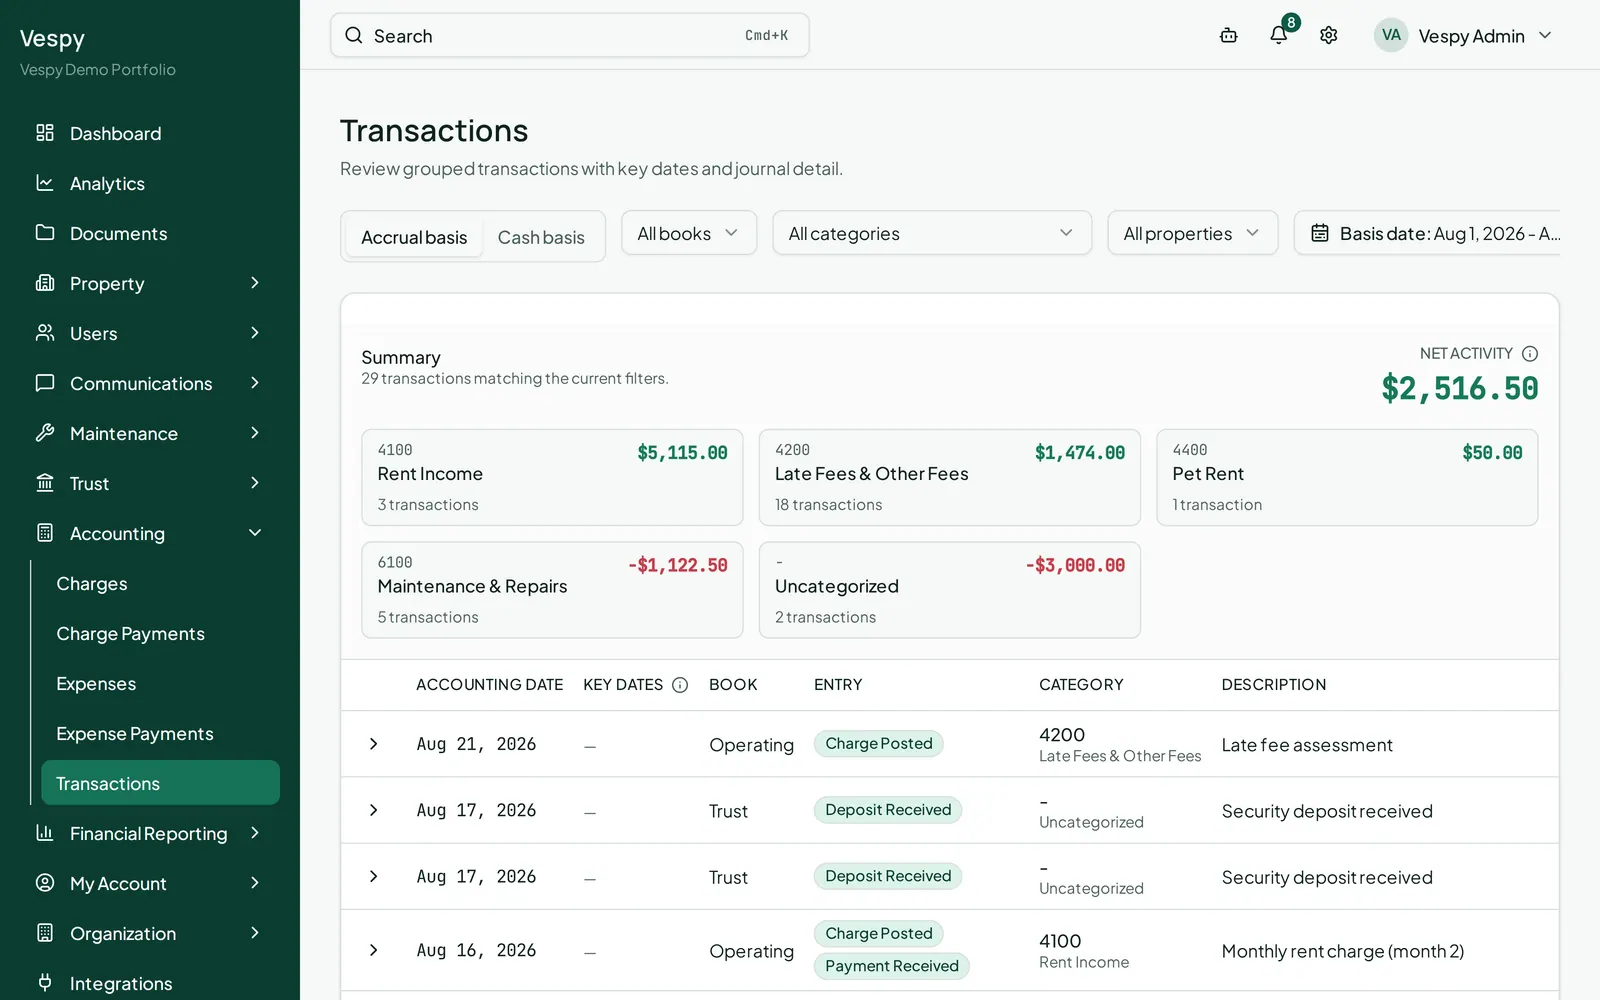The height and width of the screenshot is (1000, 1600).
Task: Click the Trust bank icon
Action: pyautogui.click(x=45, y=483)
